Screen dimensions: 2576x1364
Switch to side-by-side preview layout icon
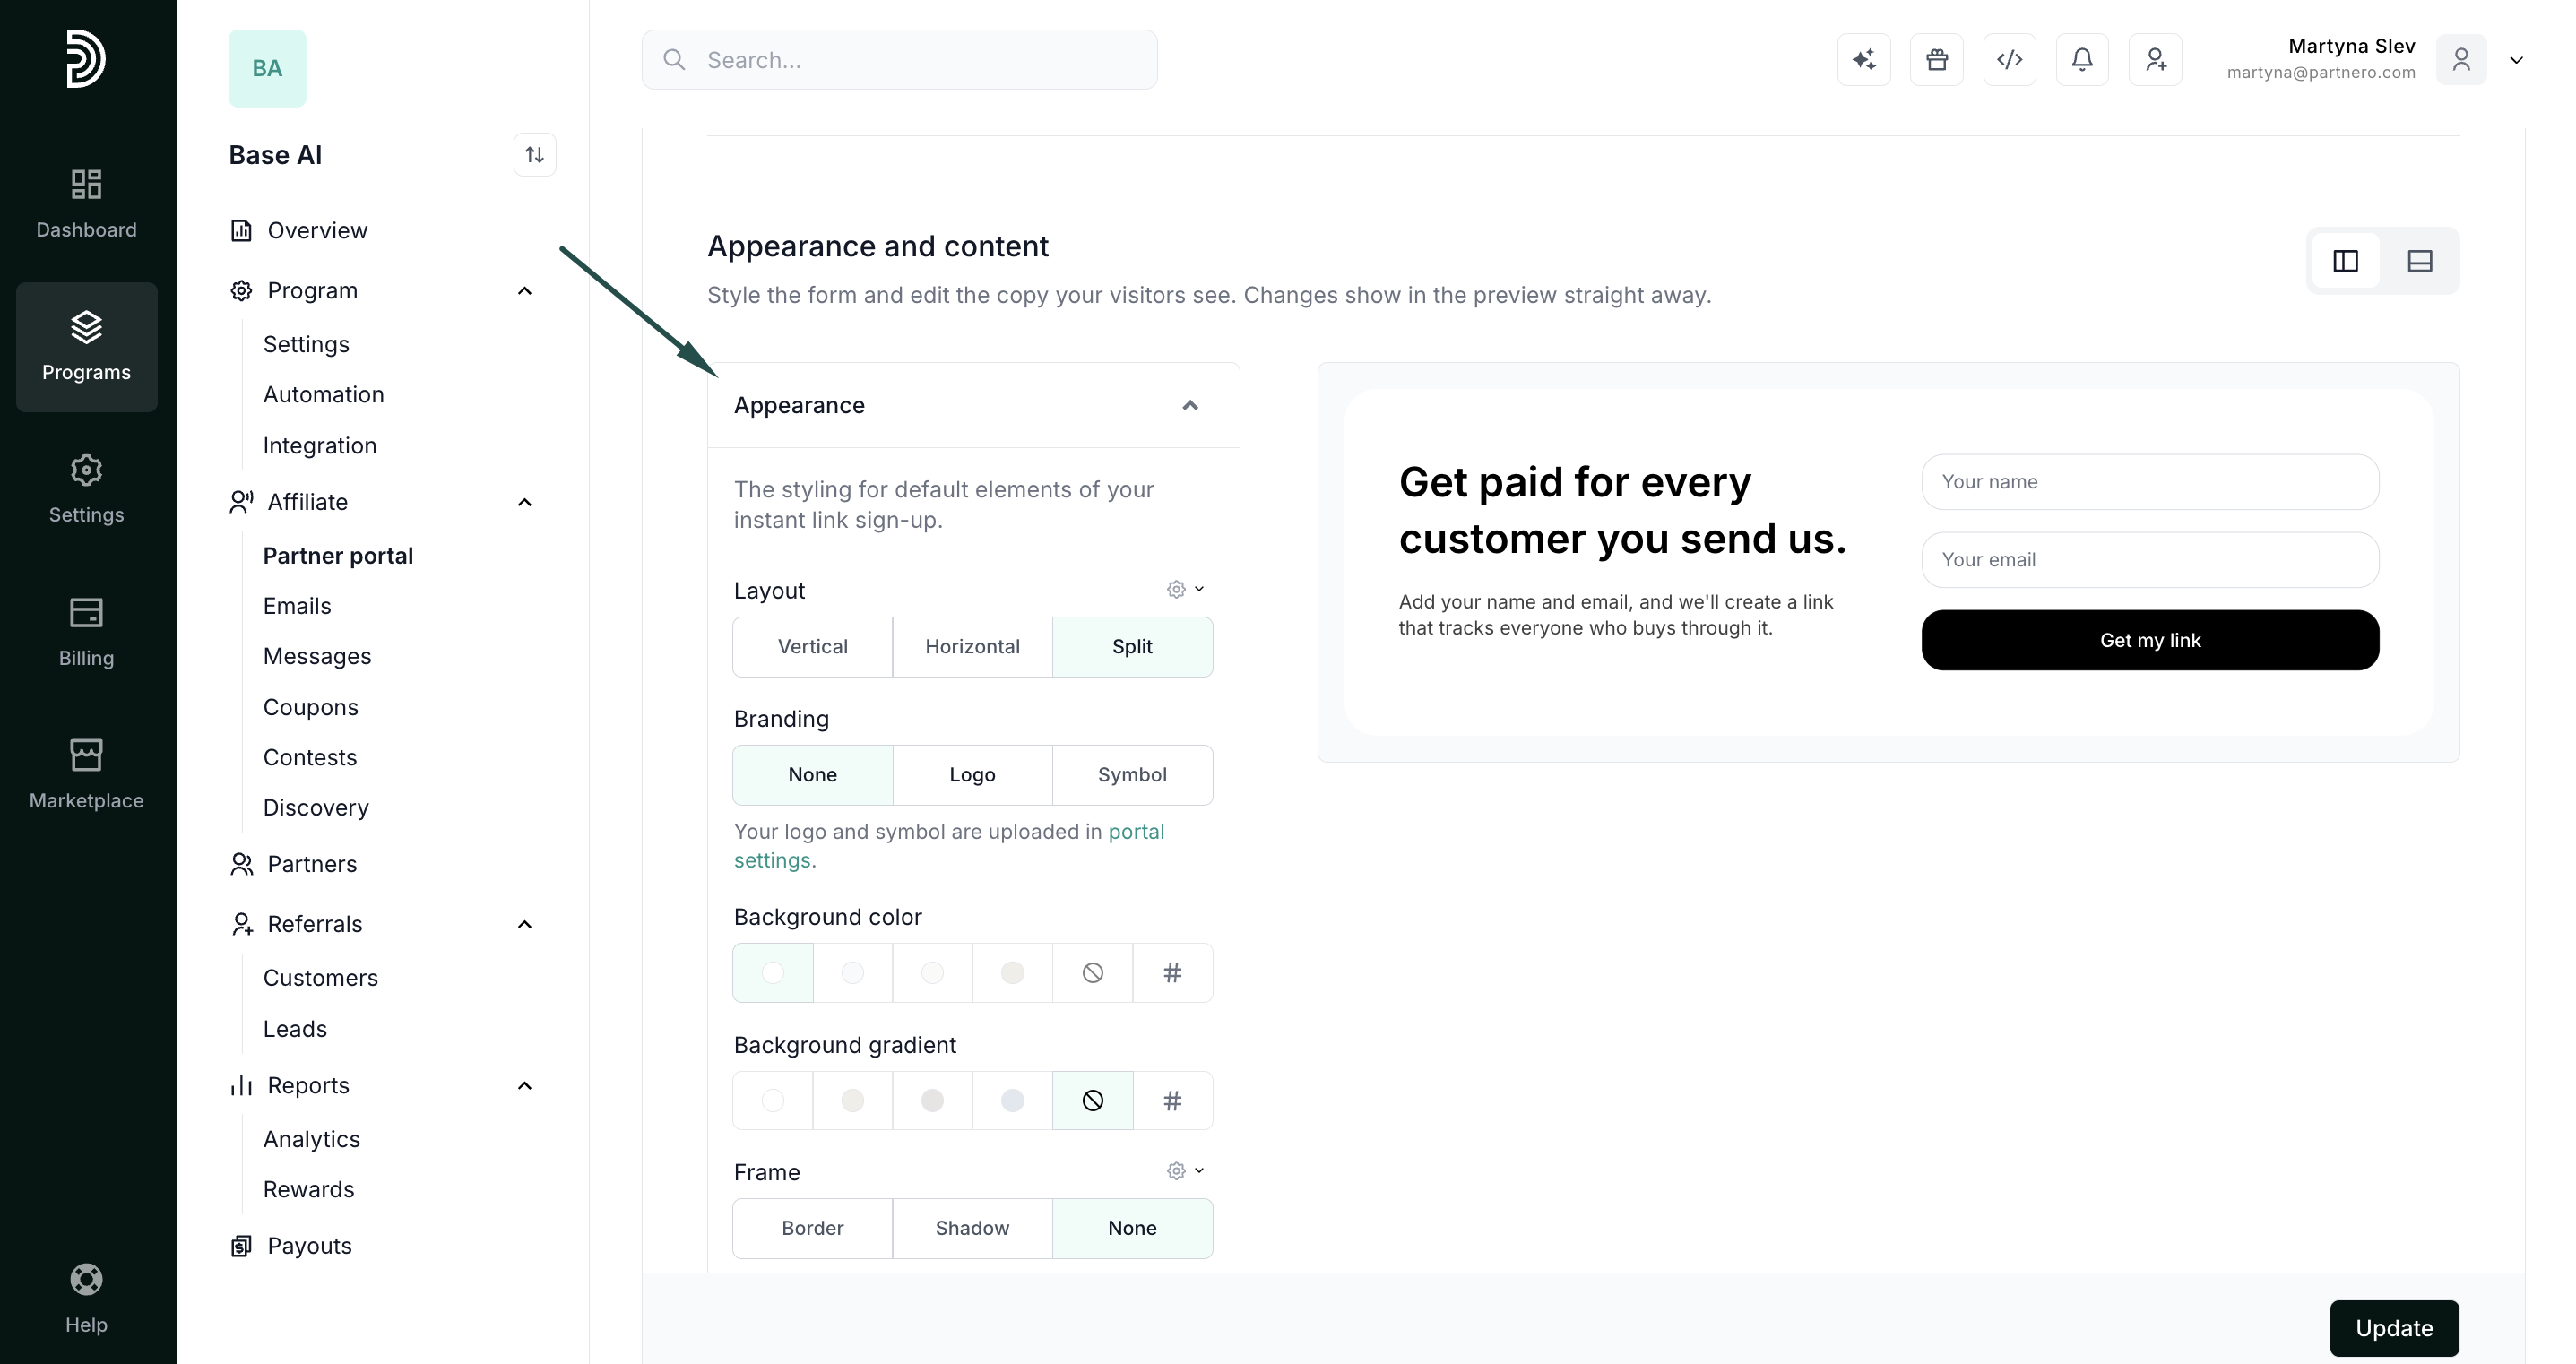[2346, 261]
